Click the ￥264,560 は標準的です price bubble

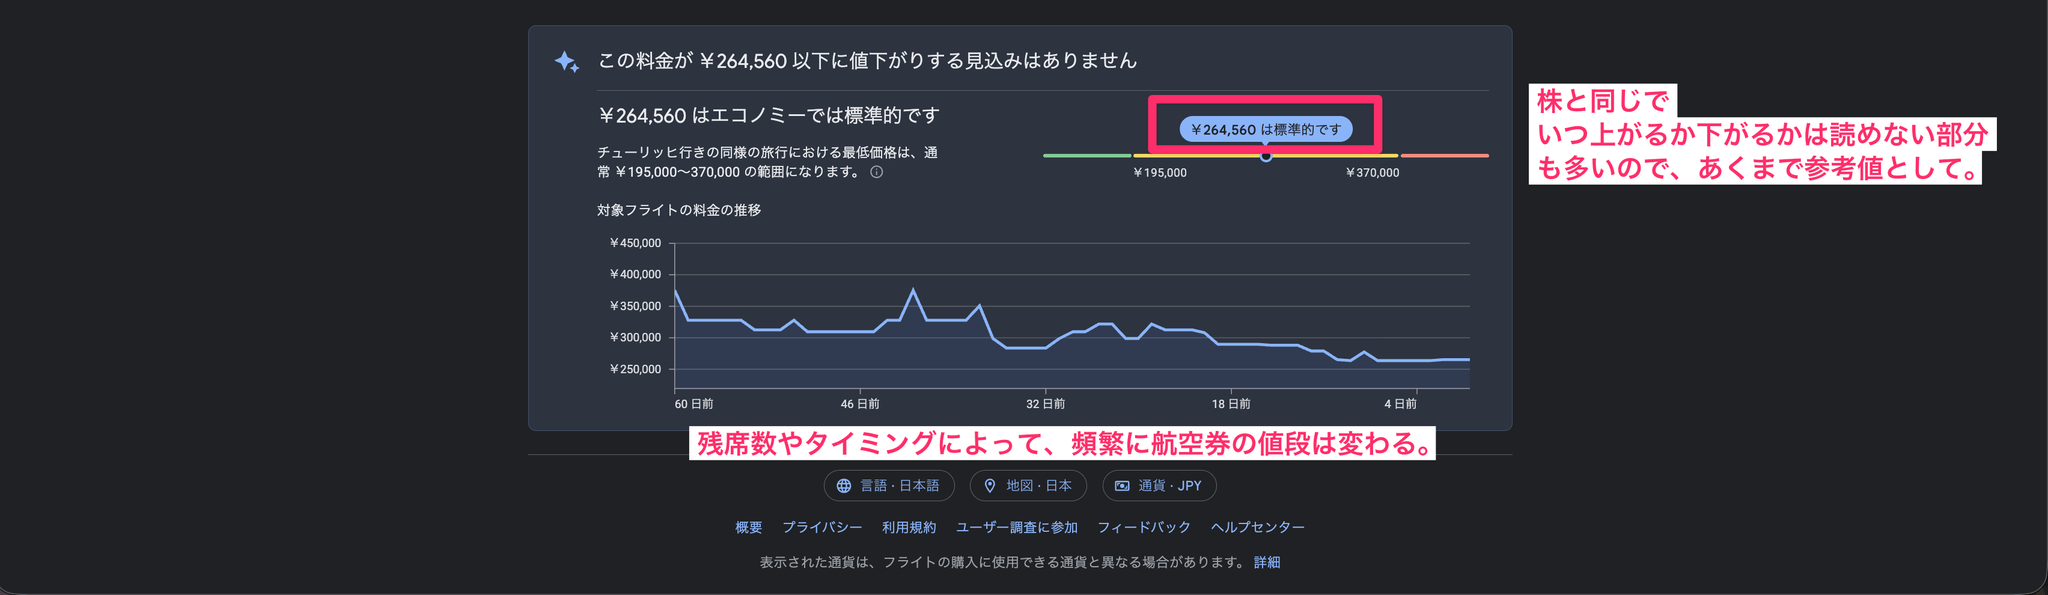click(1266, 129)
